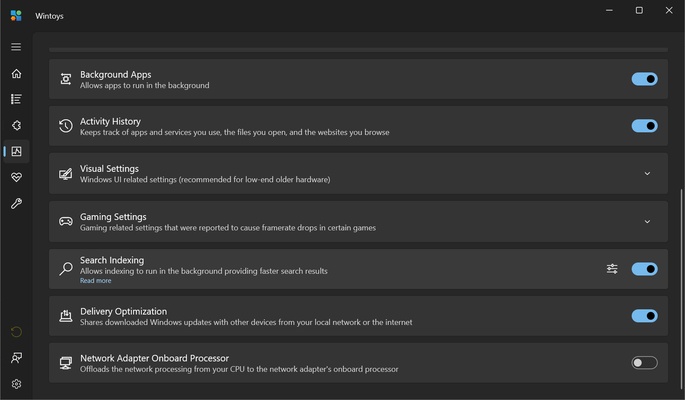Image resolution: width=685 pixels, height=400 pixels.
Task: Click 'Windows UI related settings' description
Action: [x=205, y=179]
